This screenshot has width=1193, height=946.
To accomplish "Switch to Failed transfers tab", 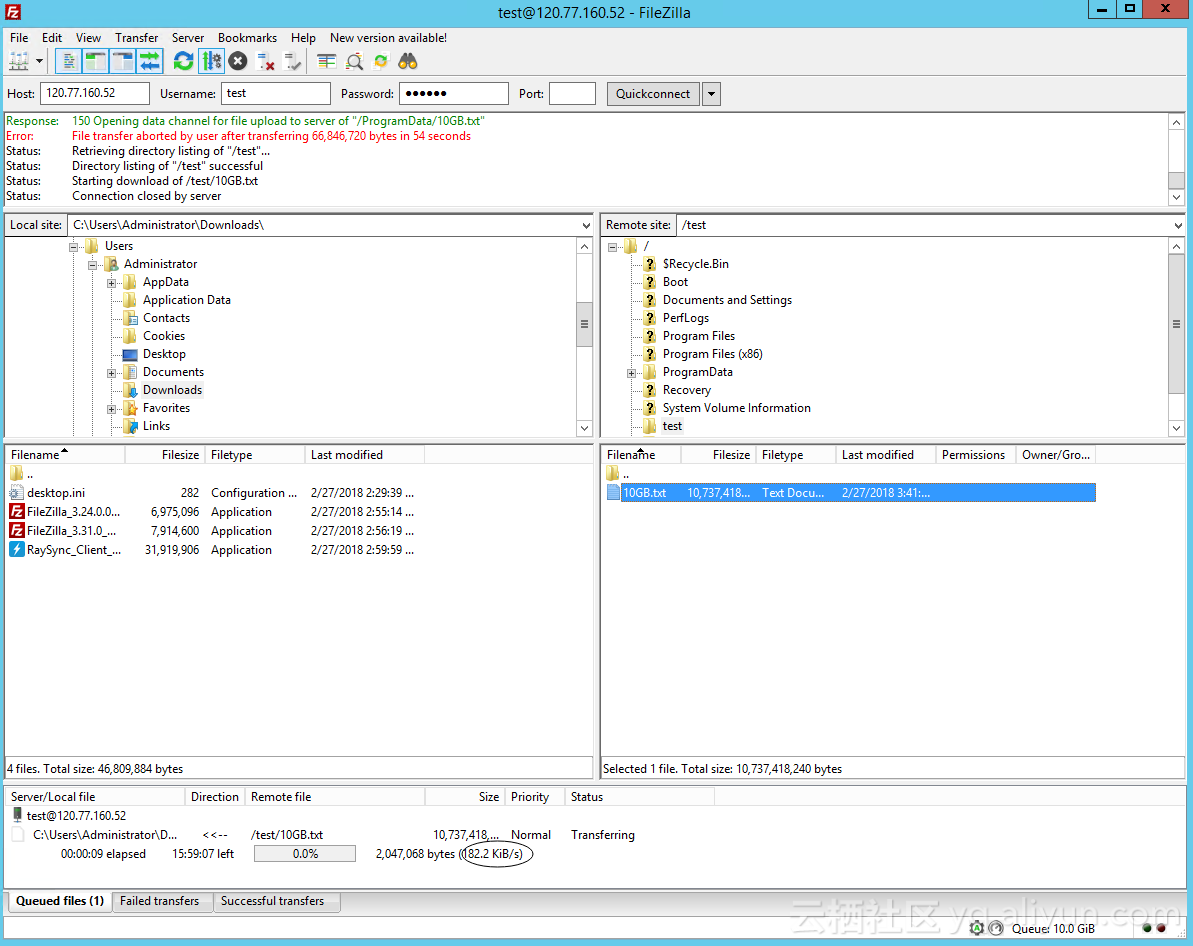I will [160, 901].
